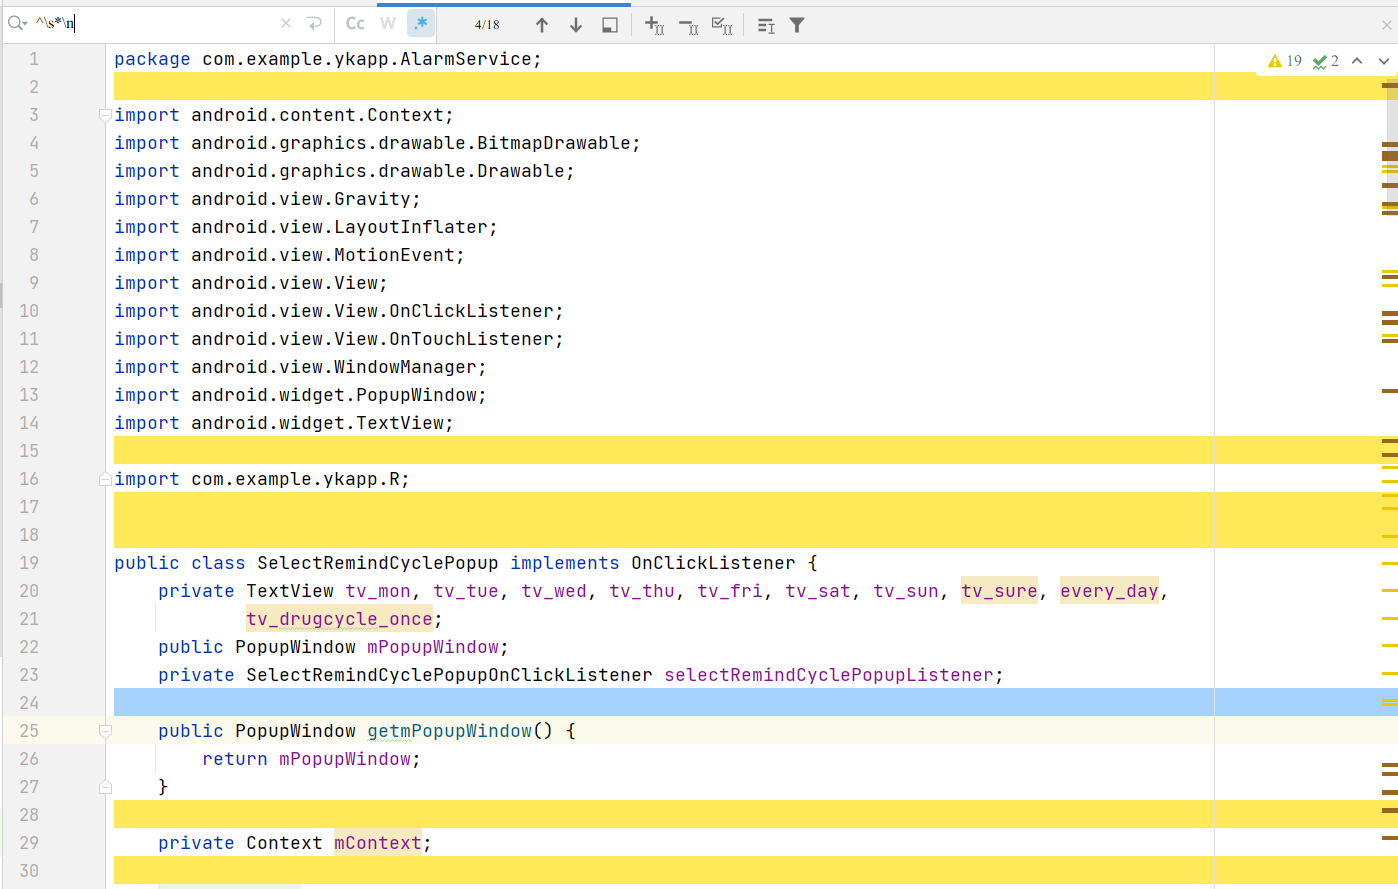Collapse the imports block at line 3
This screenshot has width=1398, height=889.
105,115
